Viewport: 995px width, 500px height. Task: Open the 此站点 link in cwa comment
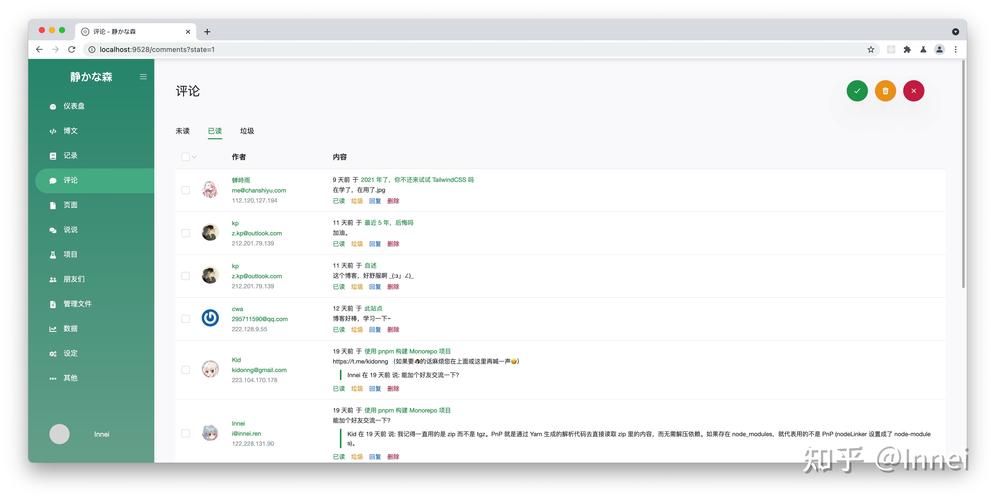[x=373, y=308]
